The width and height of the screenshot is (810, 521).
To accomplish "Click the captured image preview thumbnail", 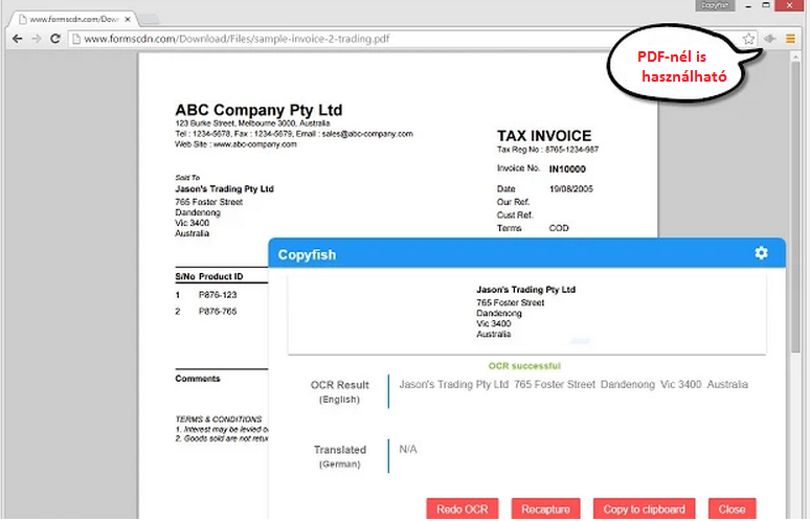I will tap(527, 314).
